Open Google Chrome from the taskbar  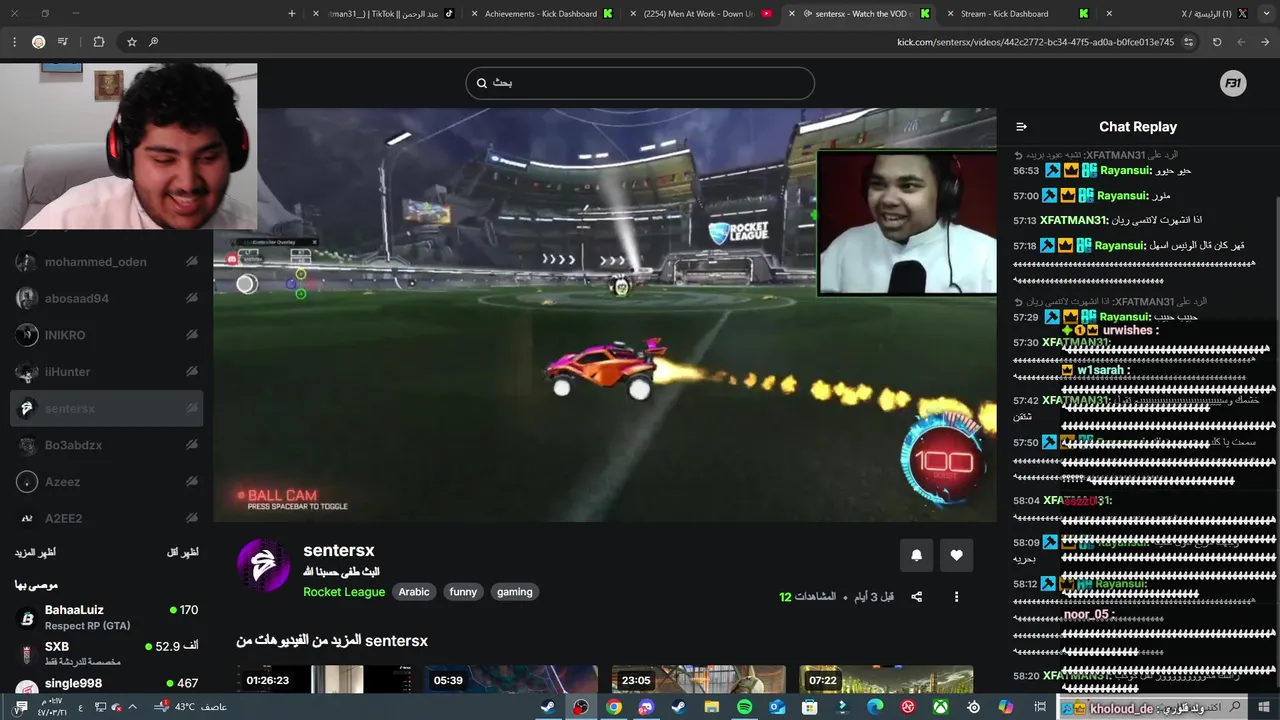pyautogui.click(x=614, y=707)
